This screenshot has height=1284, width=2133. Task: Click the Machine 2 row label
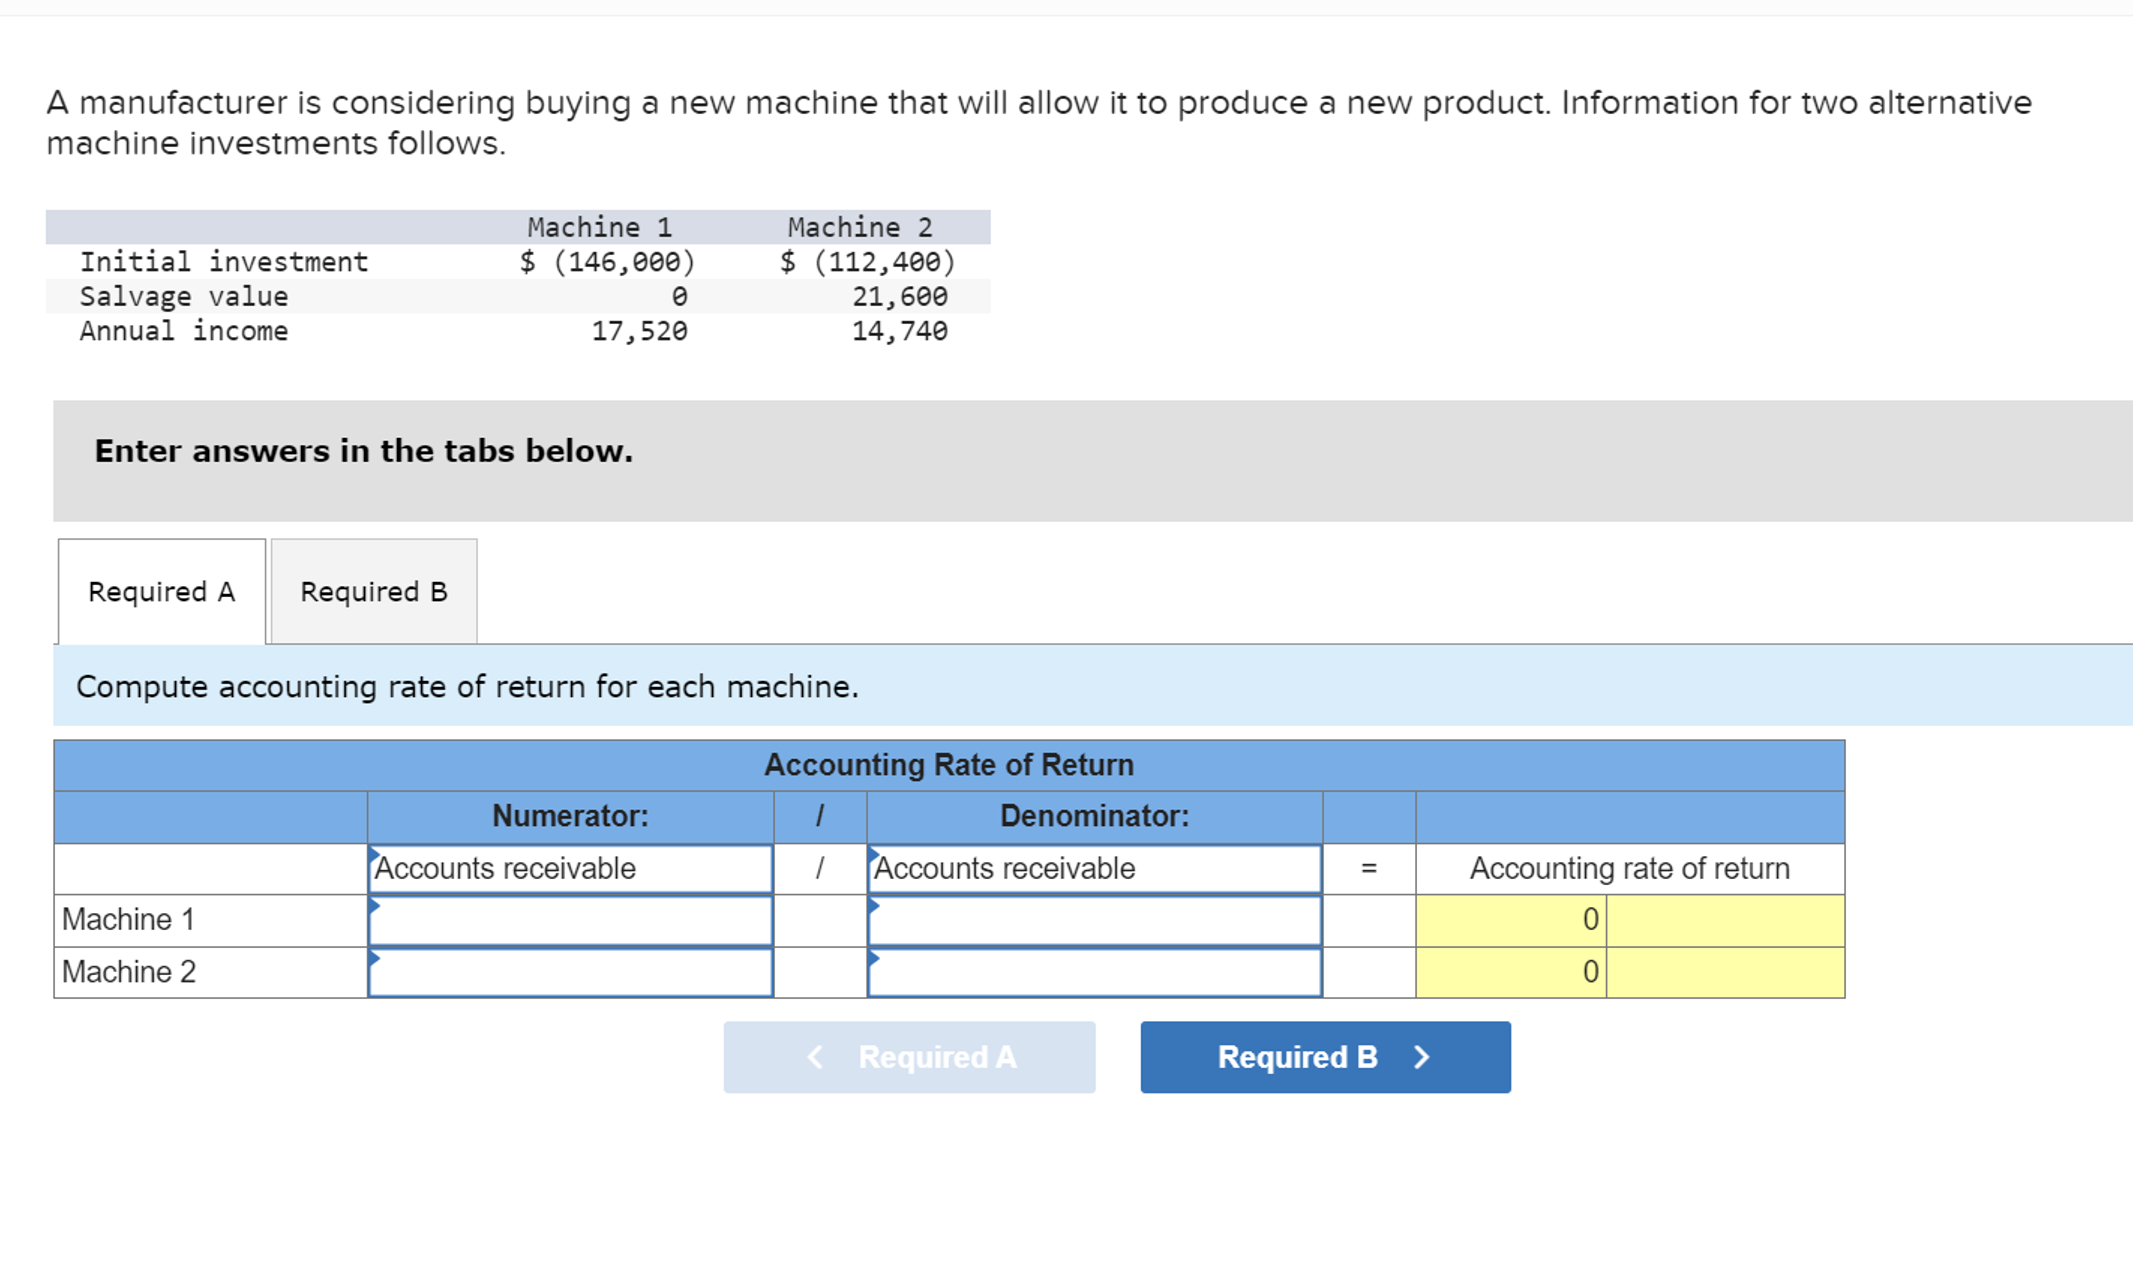tap(129, 972)
